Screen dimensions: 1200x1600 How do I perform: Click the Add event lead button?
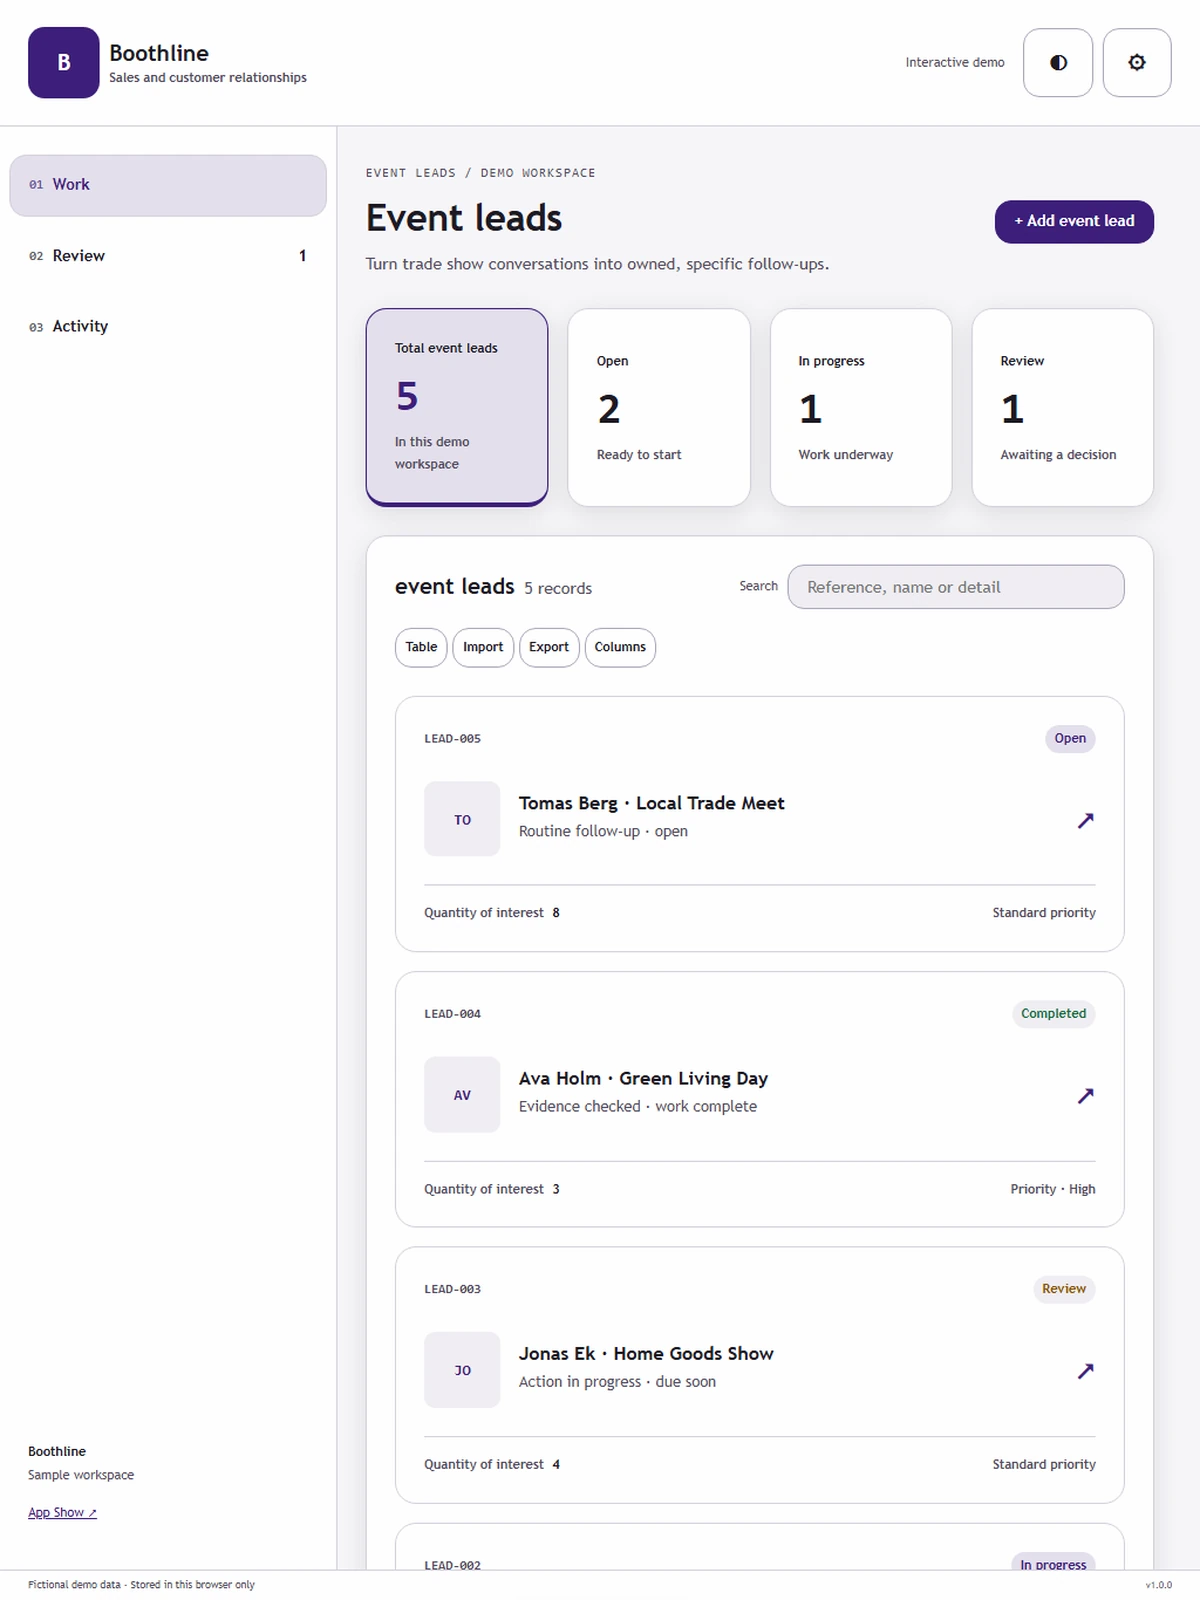pyautogui.click(x=1074, y=221)
